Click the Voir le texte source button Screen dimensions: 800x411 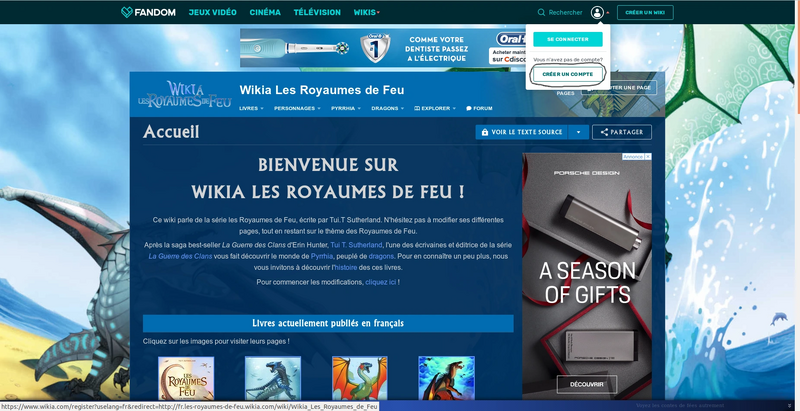click(x=521, y=132)
